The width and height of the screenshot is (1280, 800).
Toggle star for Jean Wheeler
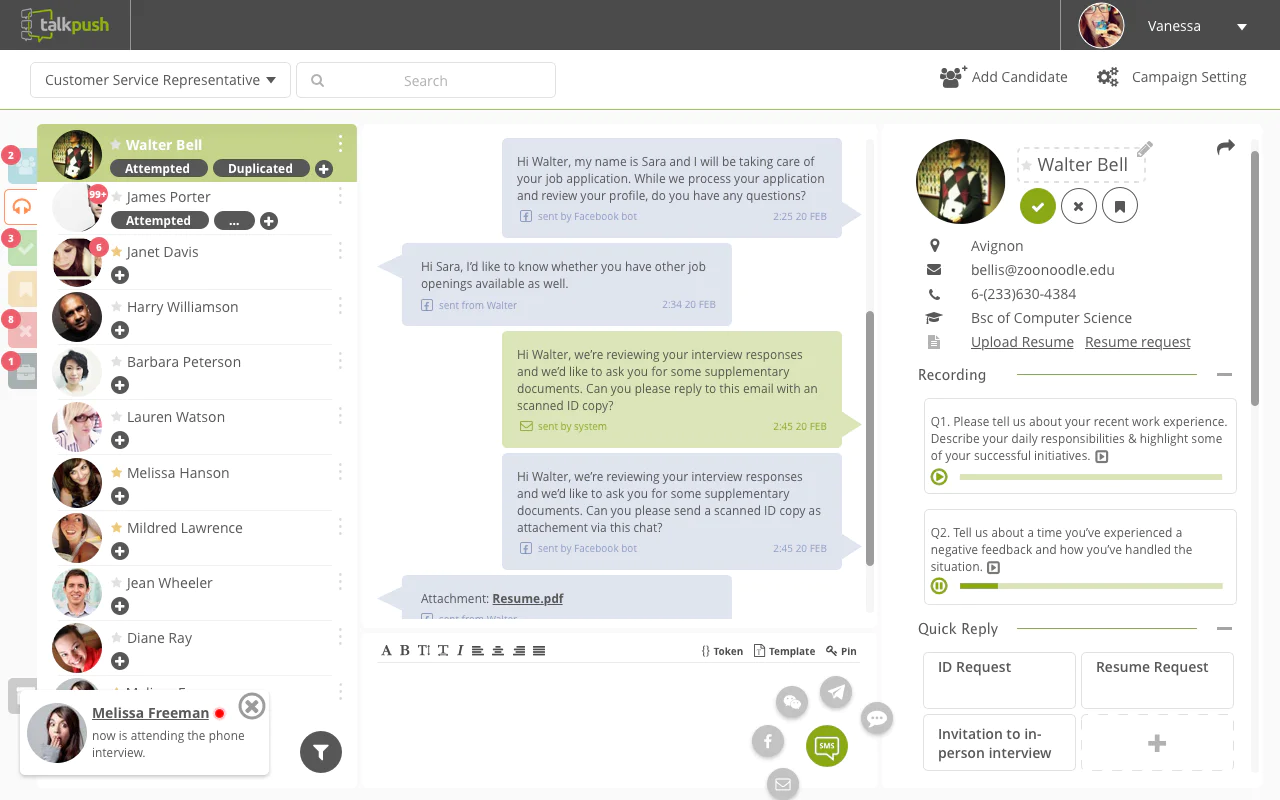point(116,583)
